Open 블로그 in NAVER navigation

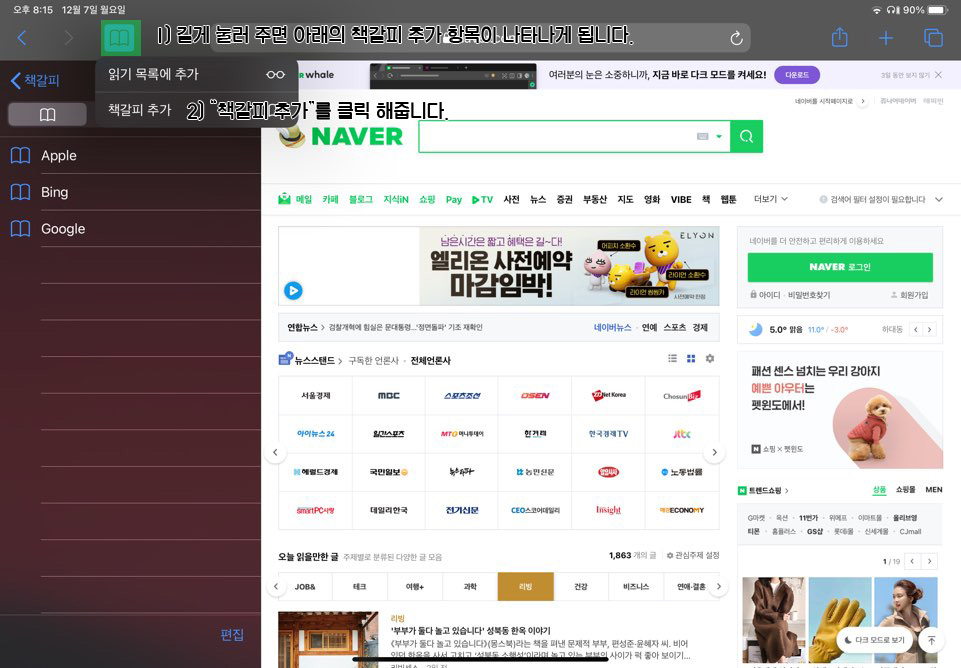pyautogui.click(x=361, y=199)
